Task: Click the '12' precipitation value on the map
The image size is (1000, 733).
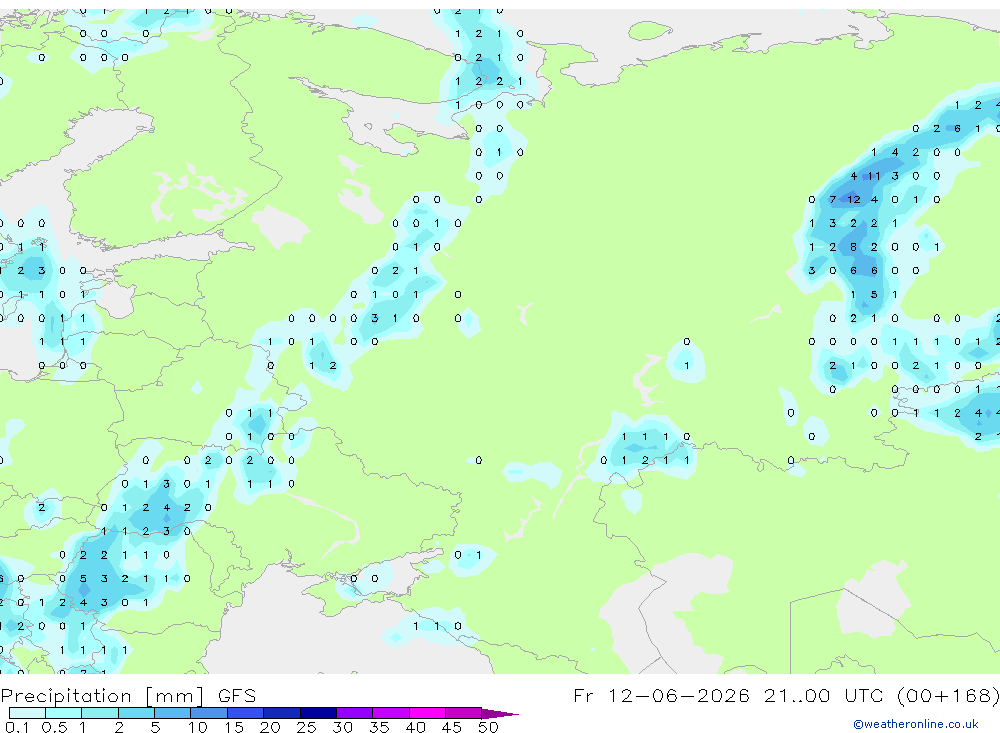Action: point(853,200)
